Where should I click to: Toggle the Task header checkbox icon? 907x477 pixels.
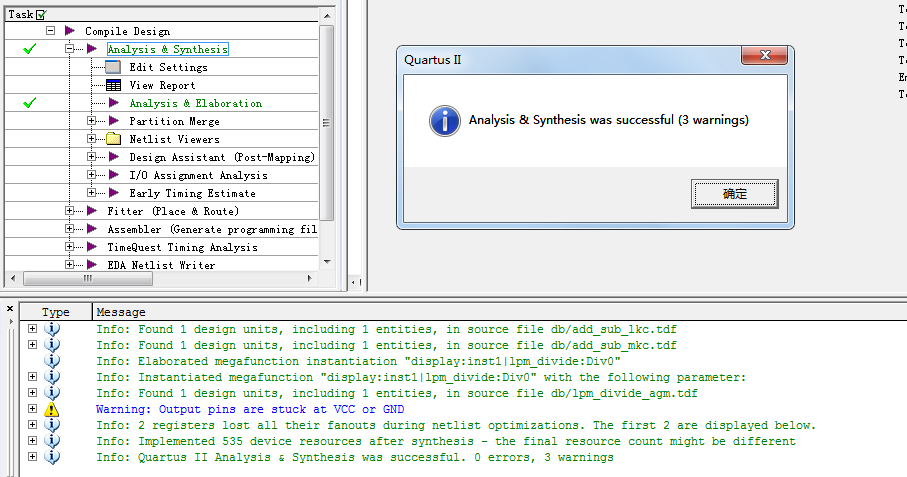click(41, 14)
